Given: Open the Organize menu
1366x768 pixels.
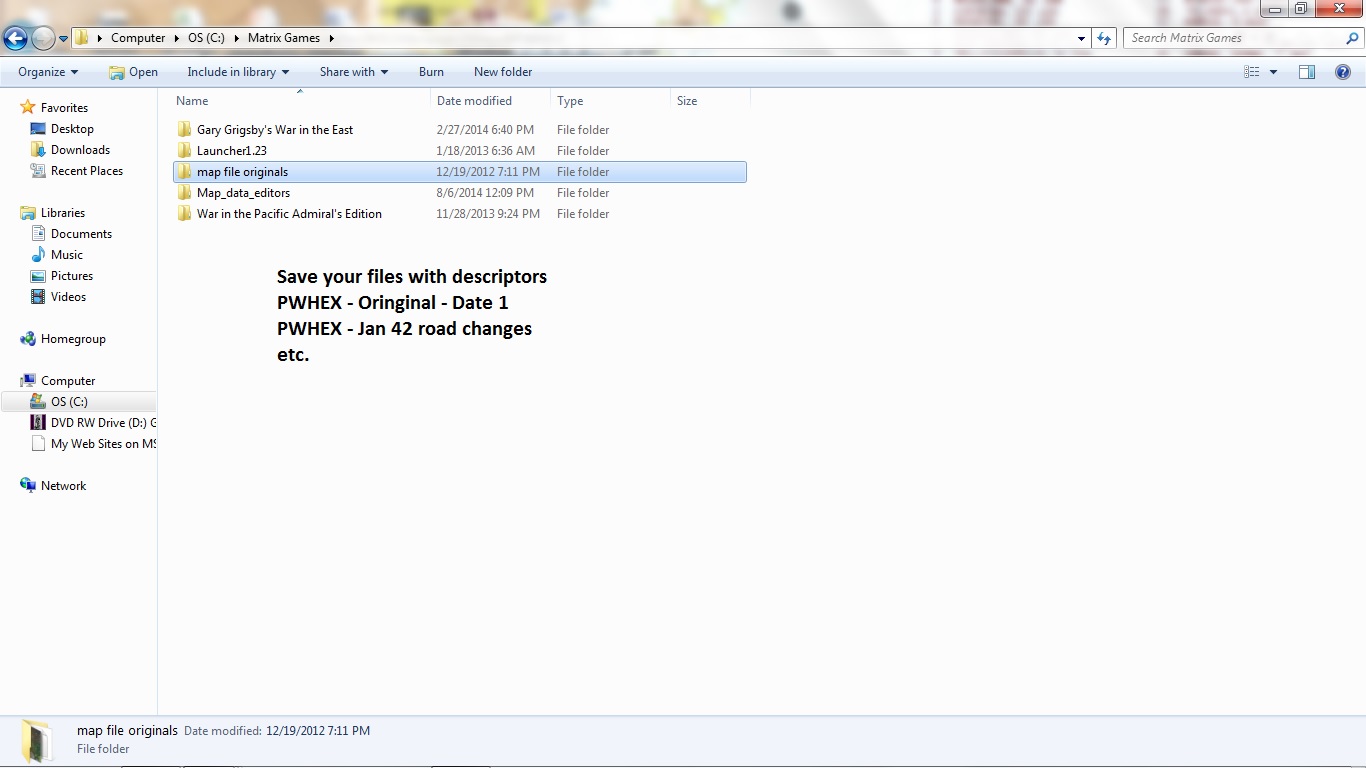Looking at the screenshot, I should tap(48, 72).
